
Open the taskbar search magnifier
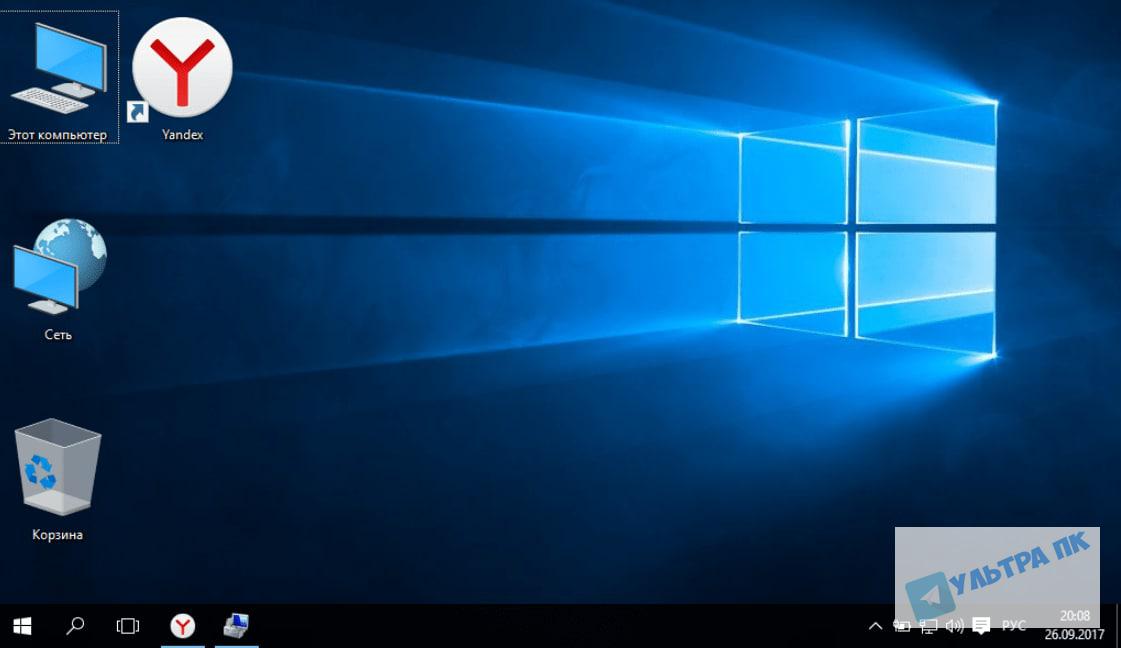click(x=74, y=627)
